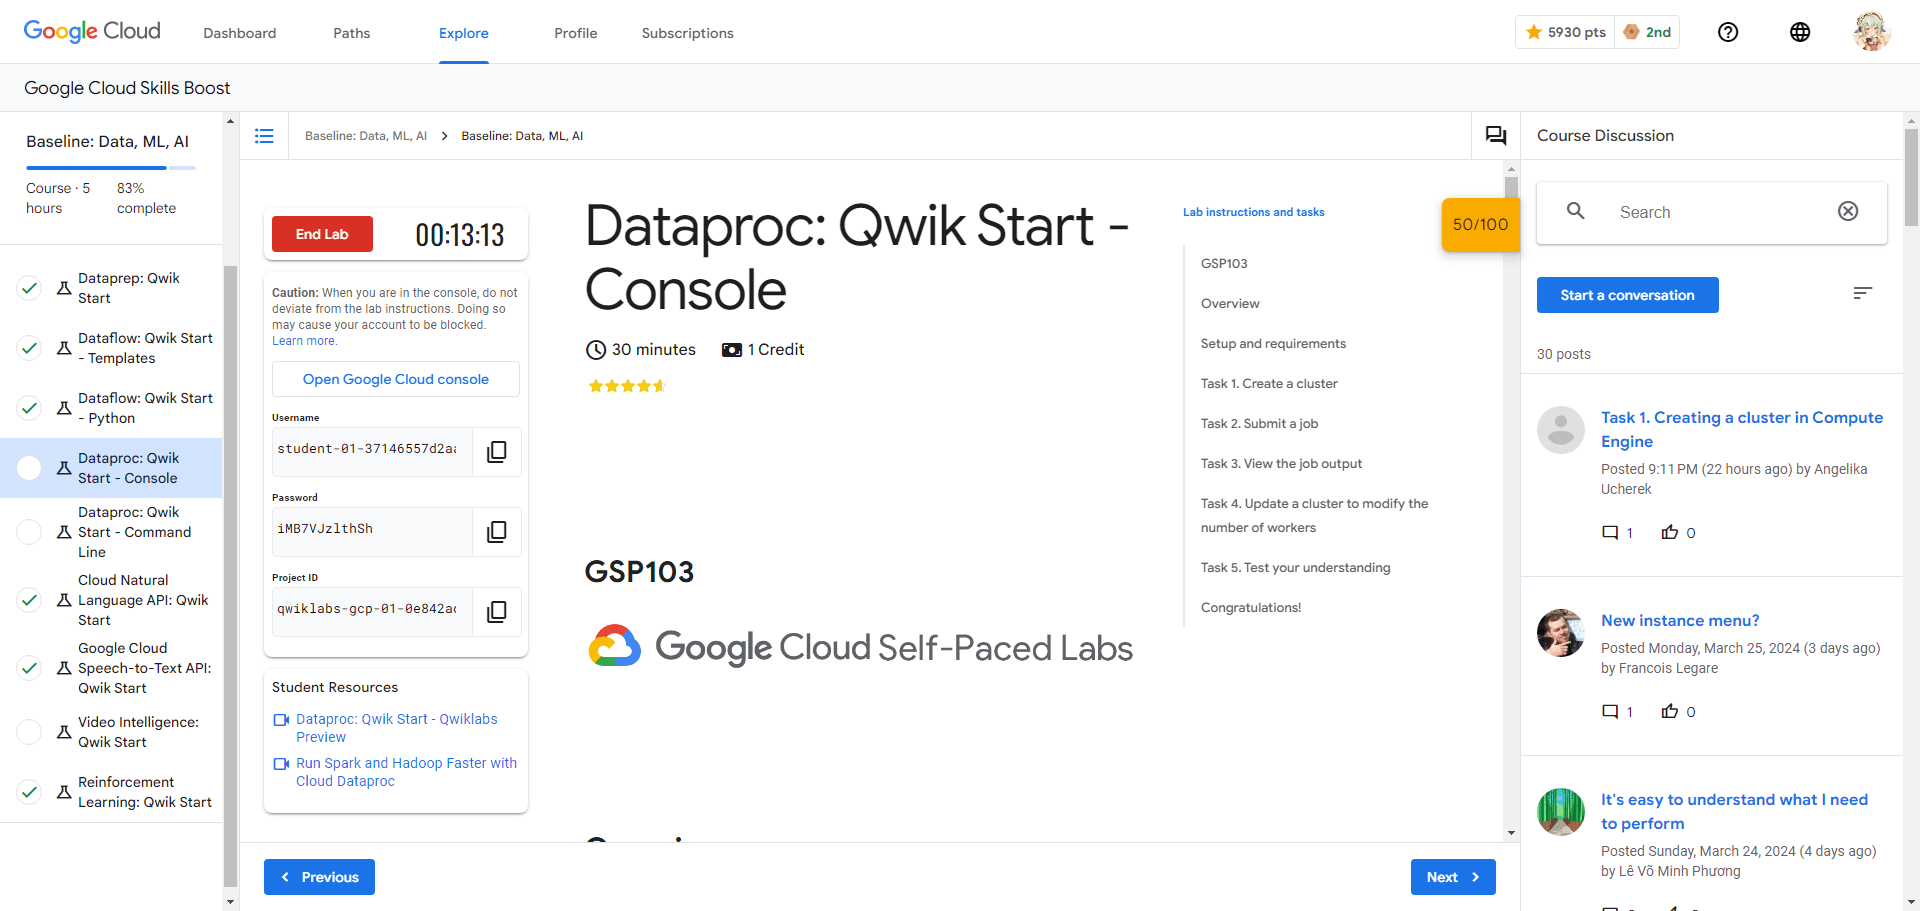The height and width of the screenshot is (911, 1920).
Task: Click the video icon beside Qwiklabs Preview
Action: point(281,720)
